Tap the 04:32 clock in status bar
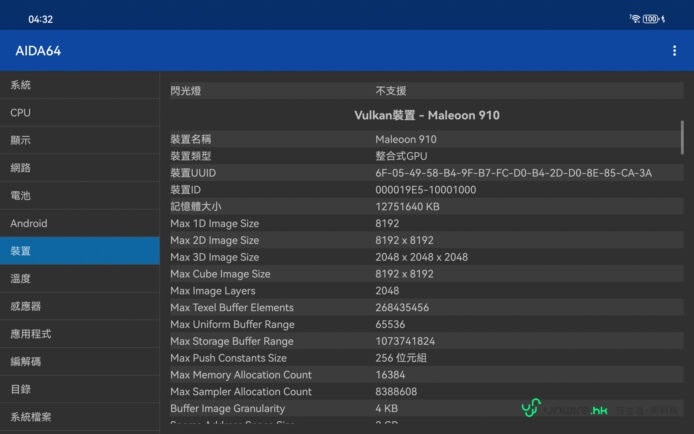The height and width of the screenshot is (434, 694). [40, 19]
